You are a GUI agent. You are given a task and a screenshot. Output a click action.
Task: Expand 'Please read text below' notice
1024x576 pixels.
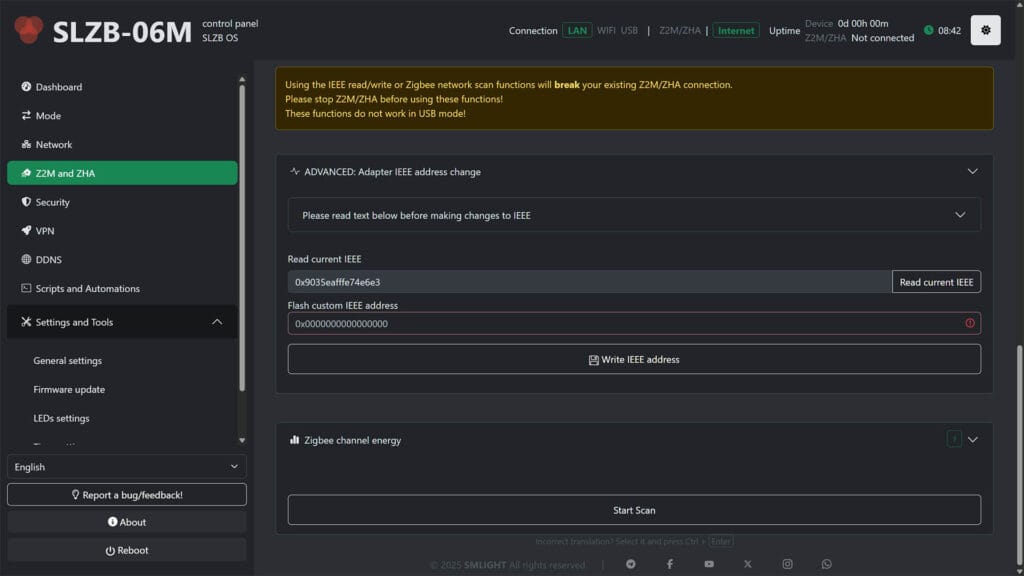click(x=960, y=215)
